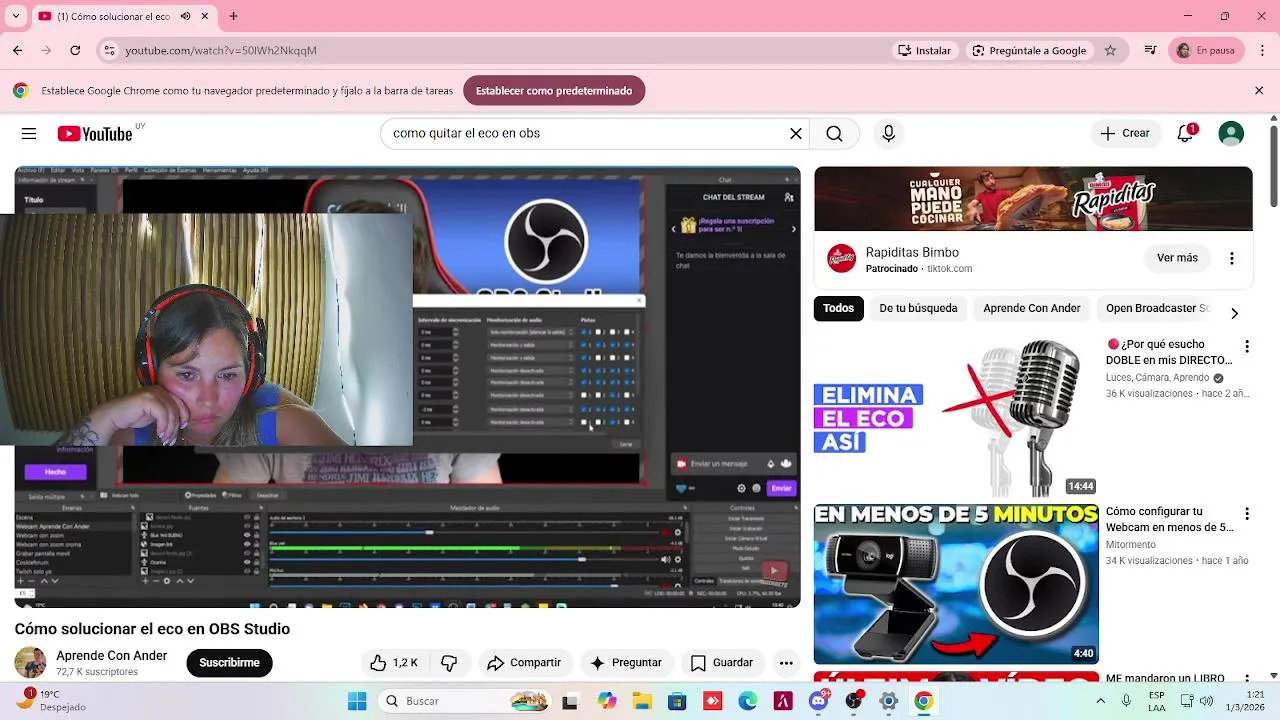Open weather widget '19°C Despejado'

point(54,700)
